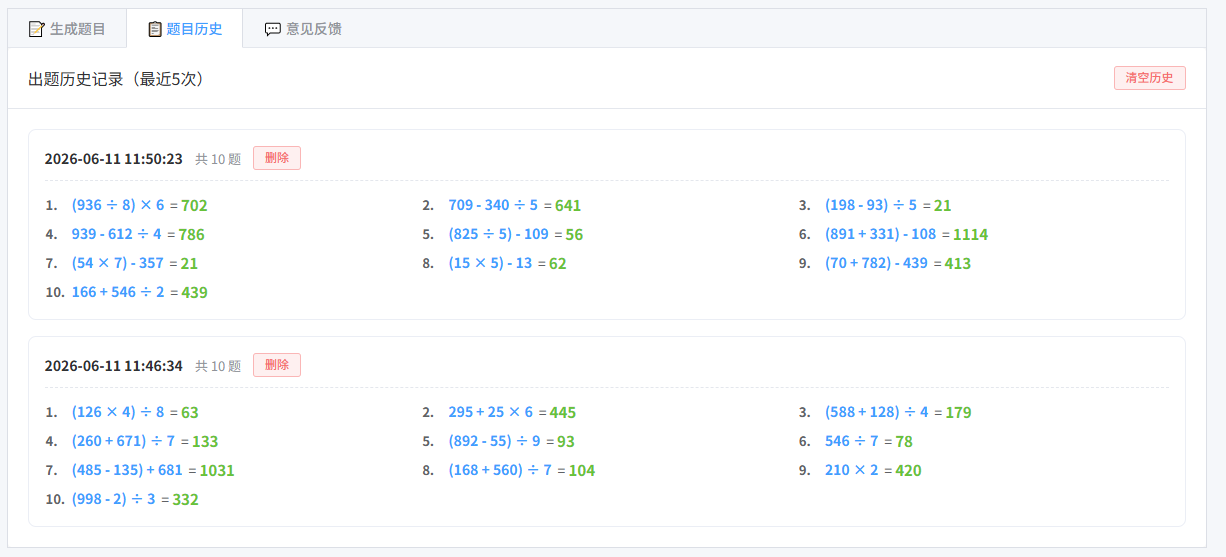This screenshot has height=557, width=1226.
Task: Click the answer 1114 in first record
Action: pos(970,234)
